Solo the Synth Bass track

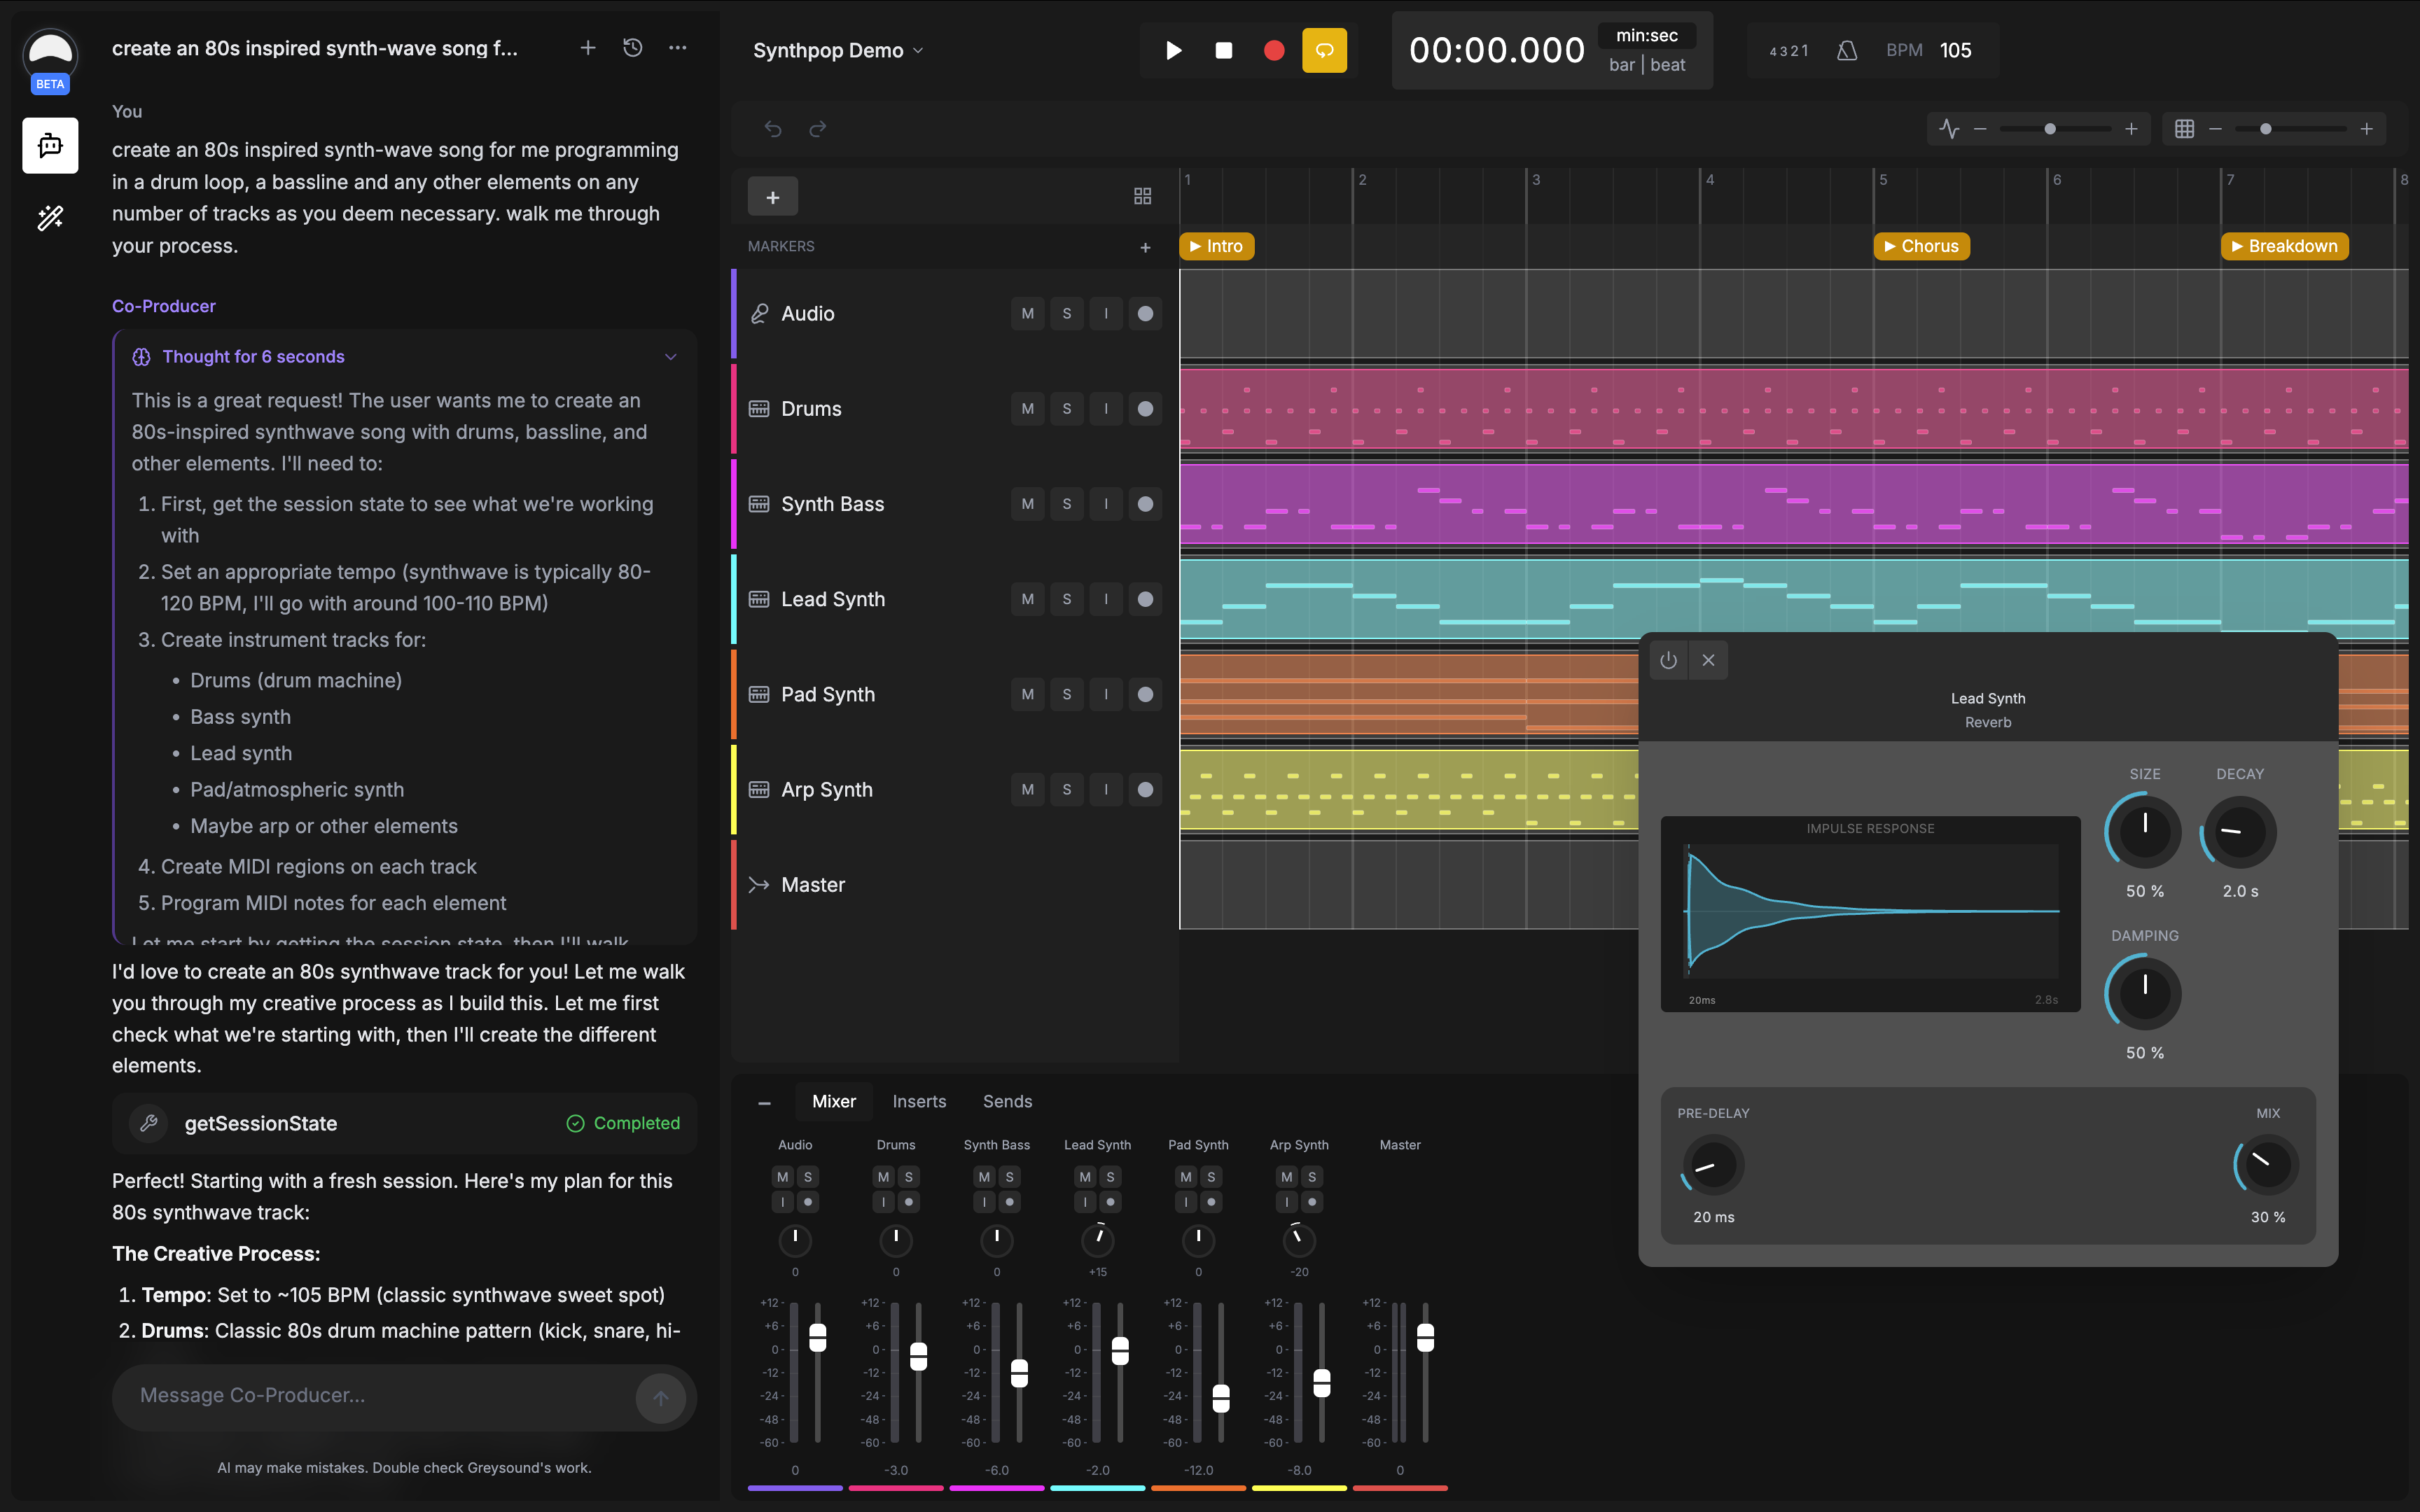click(1067, 503)
